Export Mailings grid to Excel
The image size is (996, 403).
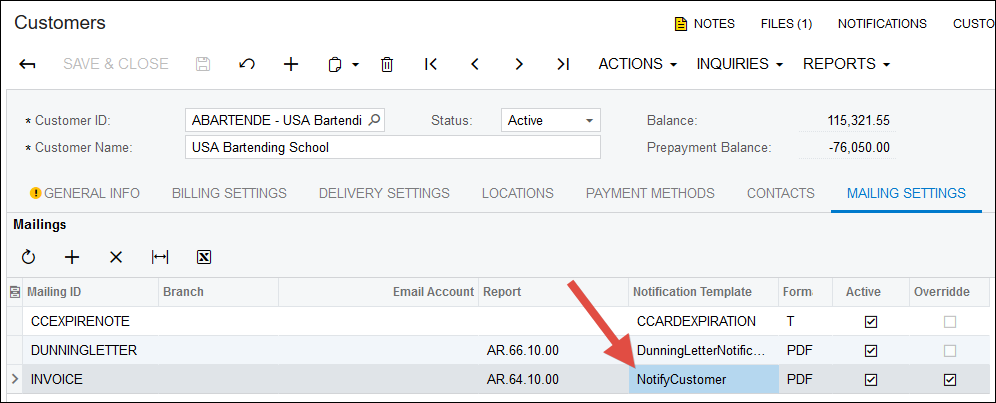pyautogui.click(x=204, y=257)
